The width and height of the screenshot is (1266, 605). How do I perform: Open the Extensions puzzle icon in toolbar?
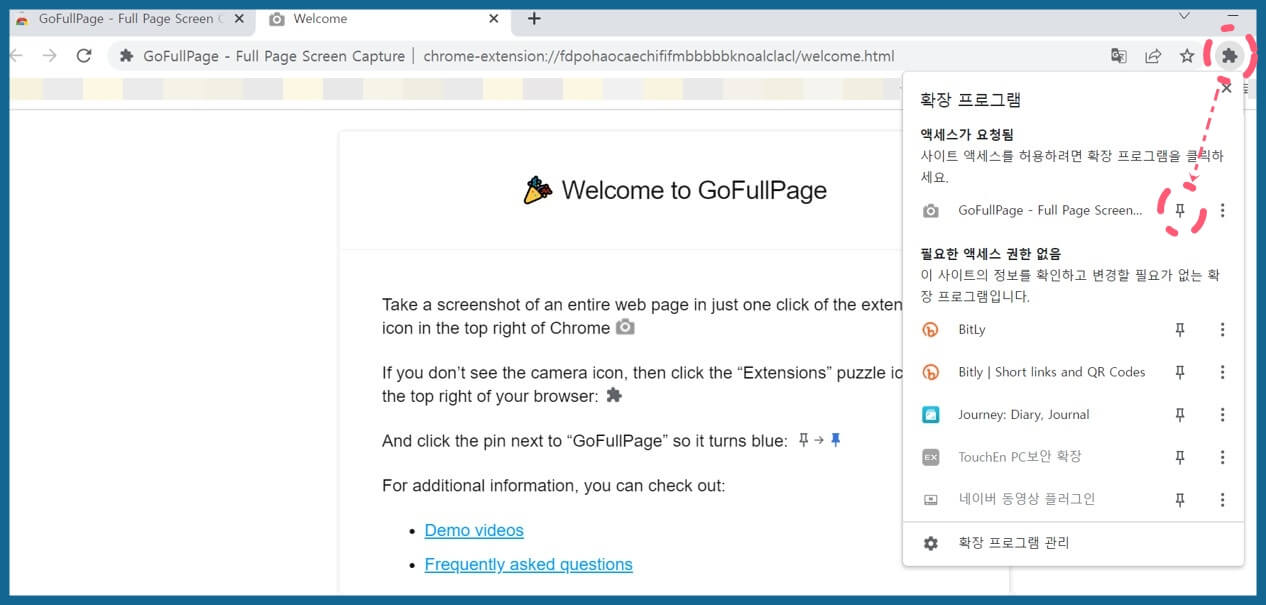pos(1229,56)
